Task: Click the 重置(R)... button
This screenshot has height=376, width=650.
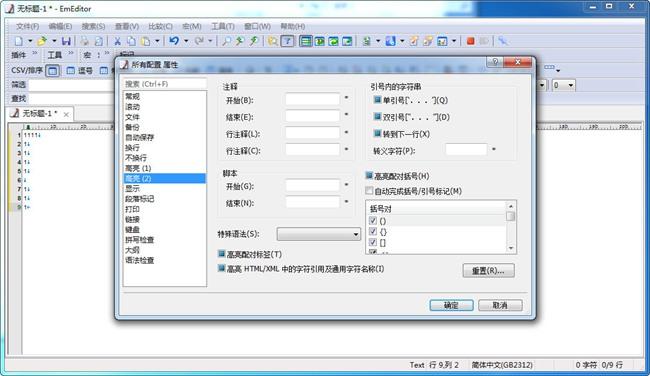Action: pyautogui.click(x=488, y=271)
